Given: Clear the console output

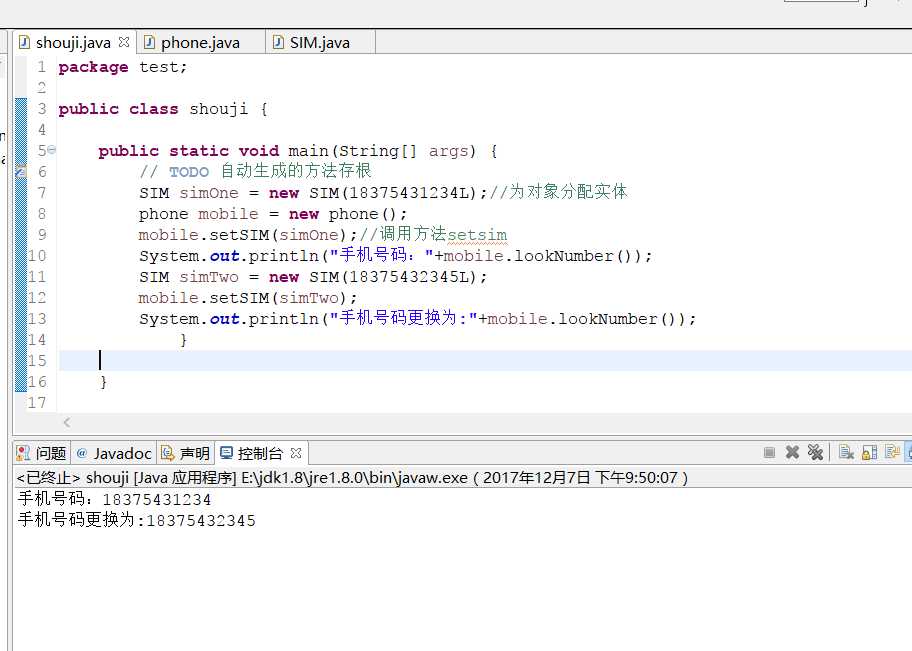Looking at the screenshot, I should tap(846, 453).
